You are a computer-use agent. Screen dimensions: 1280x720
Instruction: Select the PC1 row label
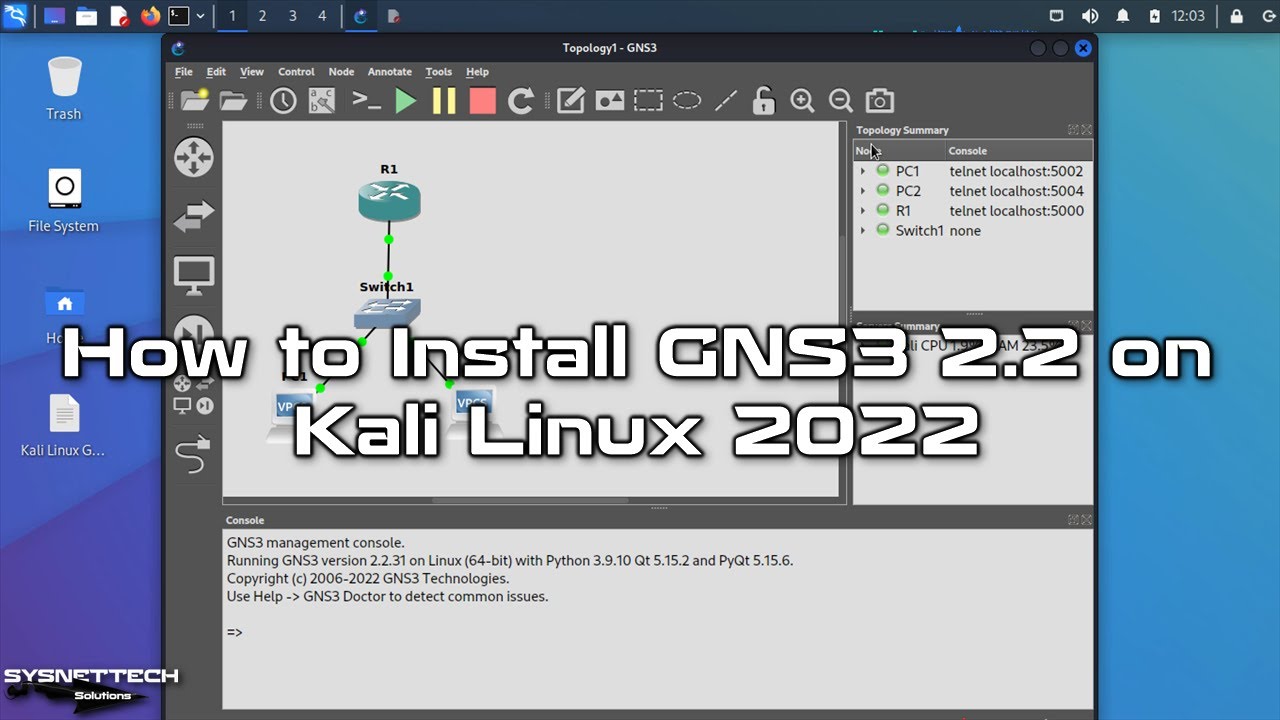907,171
